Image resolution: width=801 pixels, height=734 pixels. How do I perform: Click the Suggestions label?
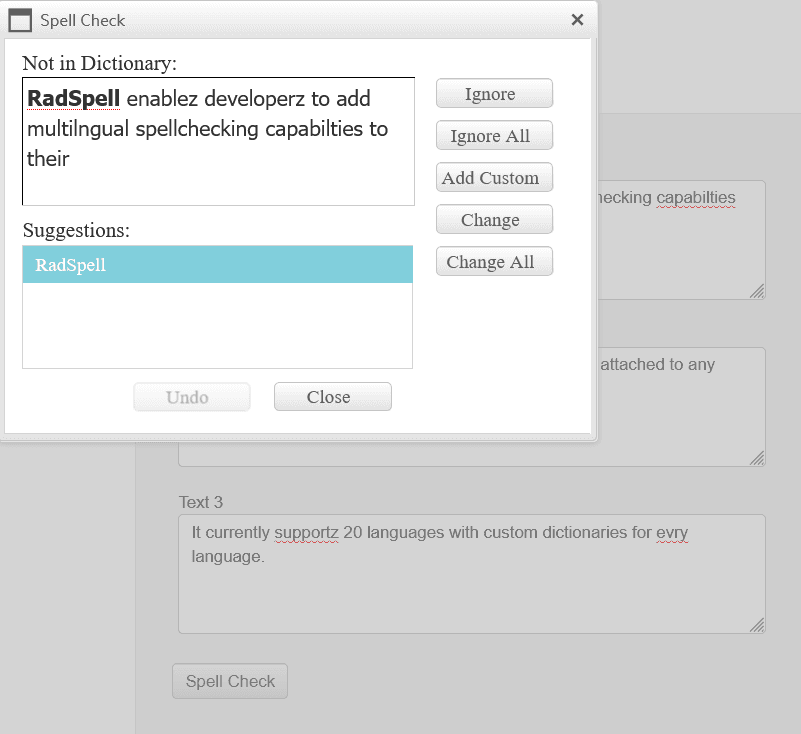tap(76, 230)
